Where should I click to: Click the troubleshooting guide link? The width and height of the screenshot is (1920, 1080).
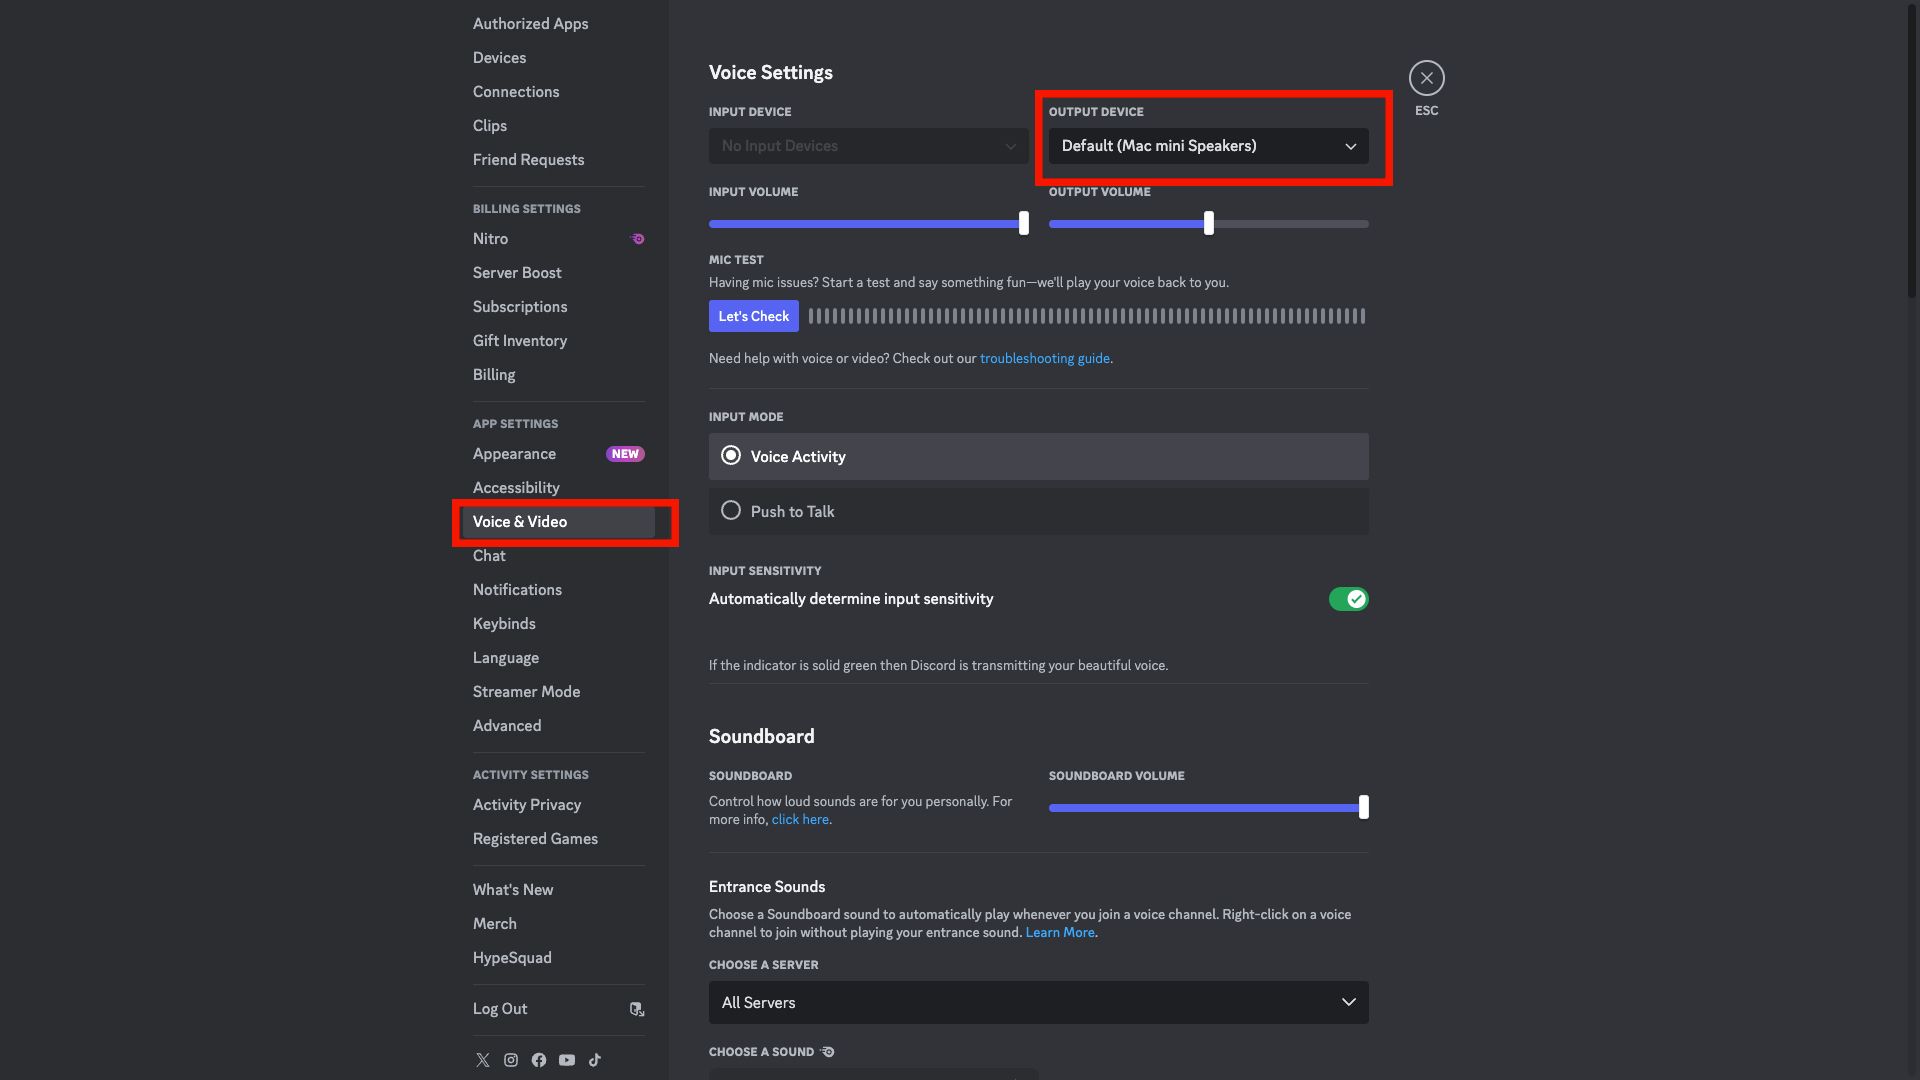[x=1043, y=357]
